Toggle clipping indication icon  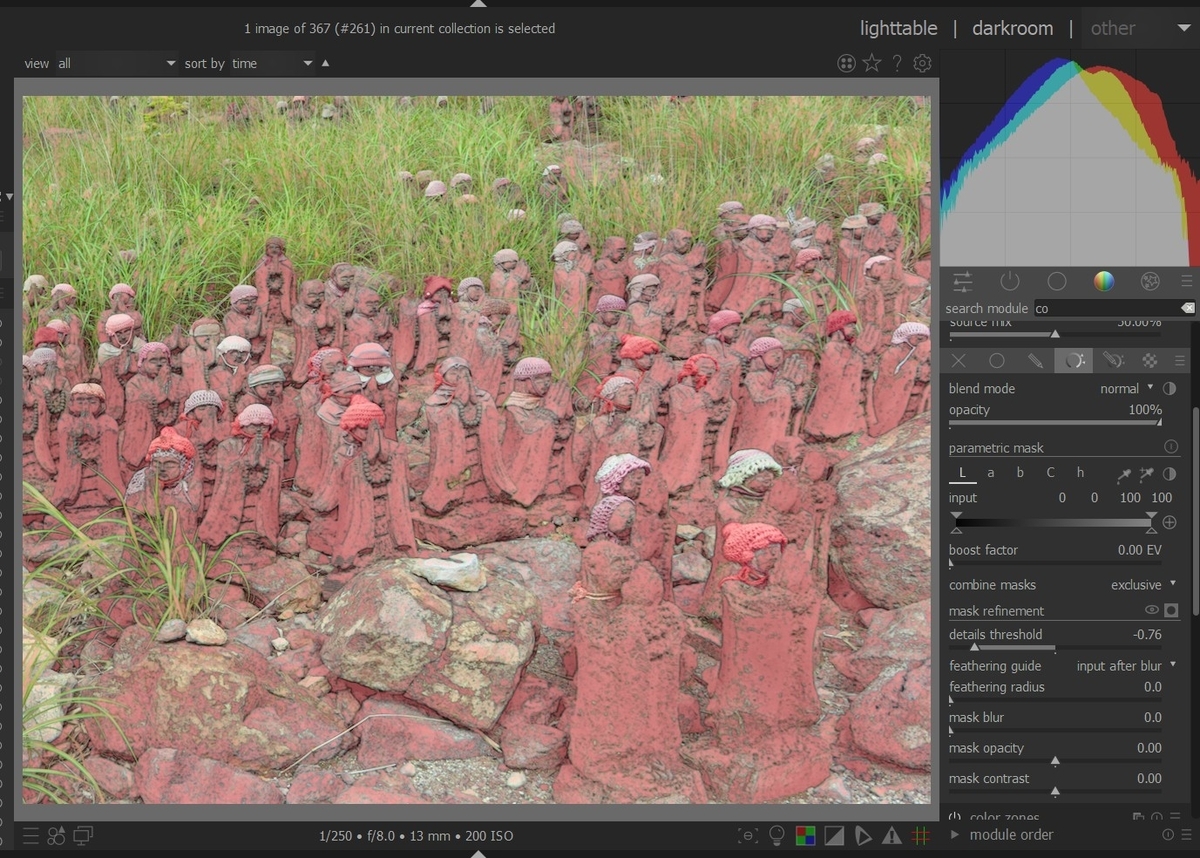(834, 835)
